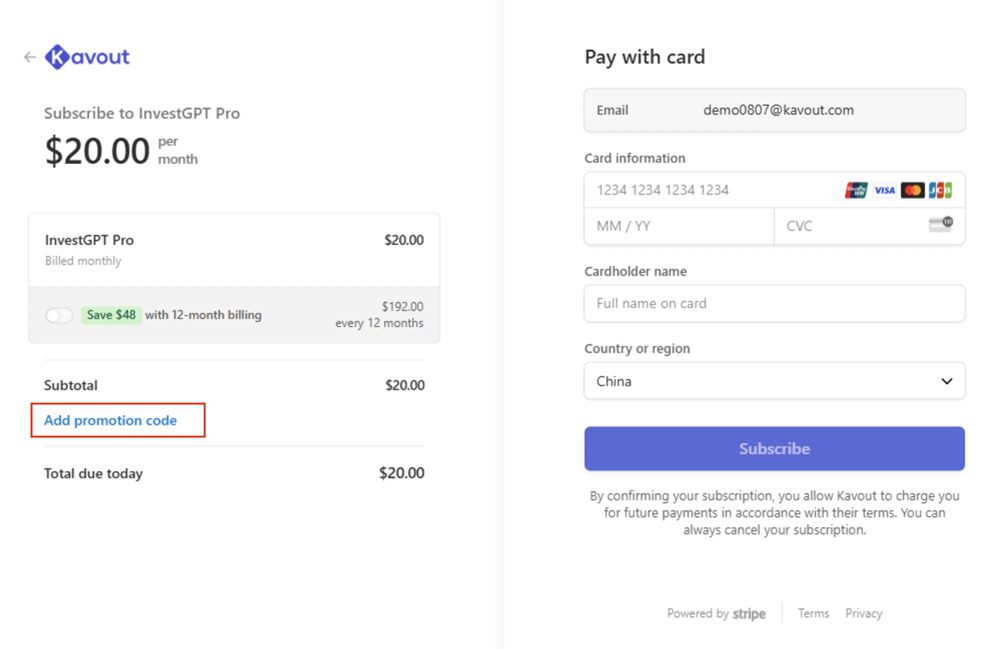The width and height of the screenshot is (1000, 649).
Task: Click the Save $48 badge
Action: [x=111, y=315]
